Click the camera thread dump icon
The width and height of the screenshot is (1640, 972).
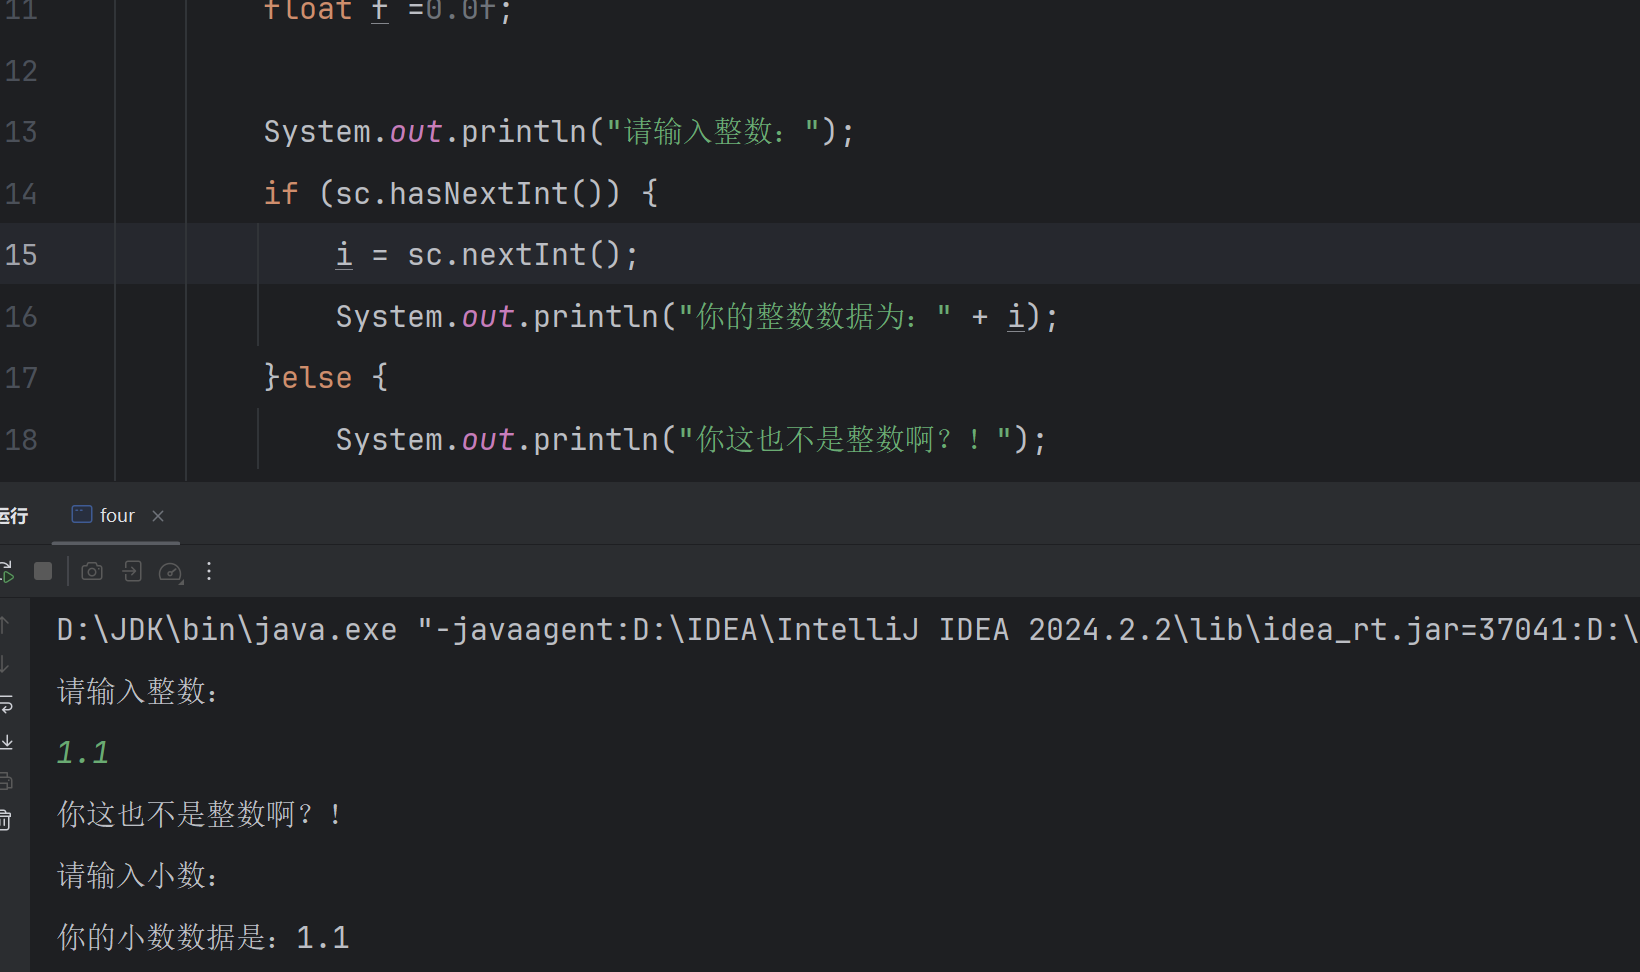(92, 571)
